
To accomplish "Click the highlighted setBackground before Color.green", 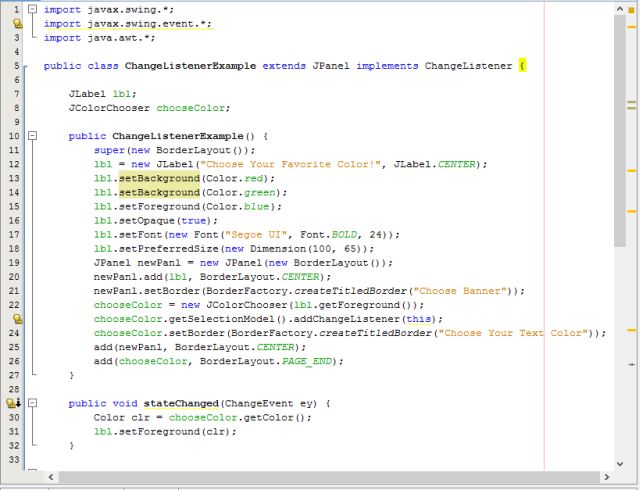I will click(159, 192).
